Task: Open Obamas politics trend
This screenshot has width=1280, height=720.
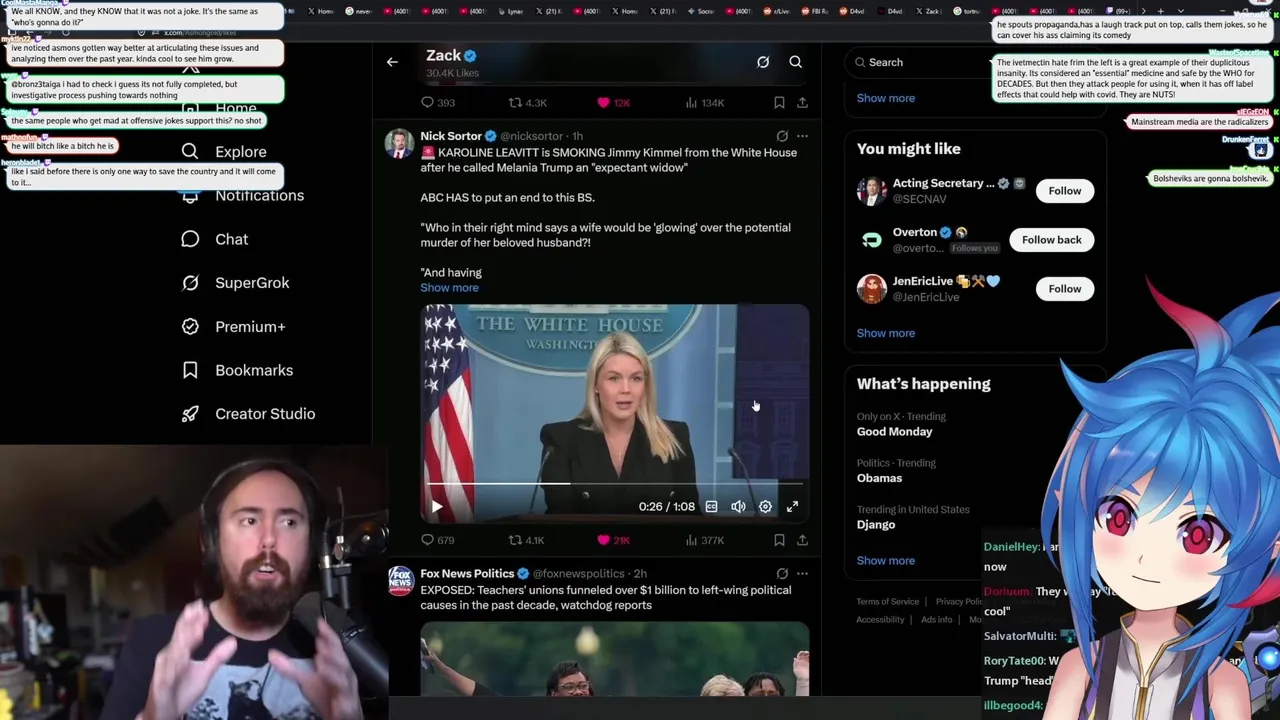Action: [x=879, y=478]
